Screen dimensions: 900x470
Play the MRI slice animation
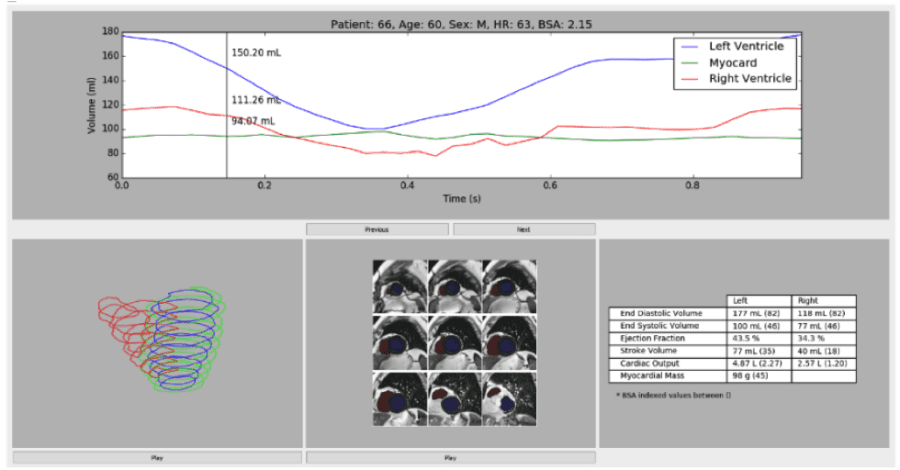451,457
